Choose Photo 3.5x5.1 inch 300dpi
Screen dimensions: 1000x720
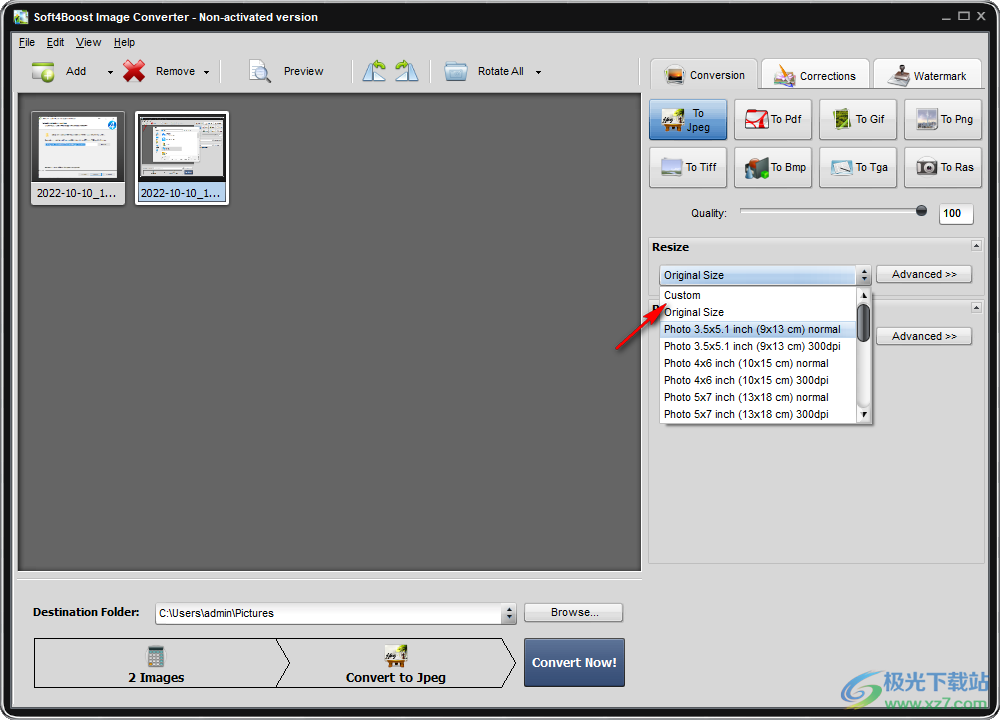point(759,346)
